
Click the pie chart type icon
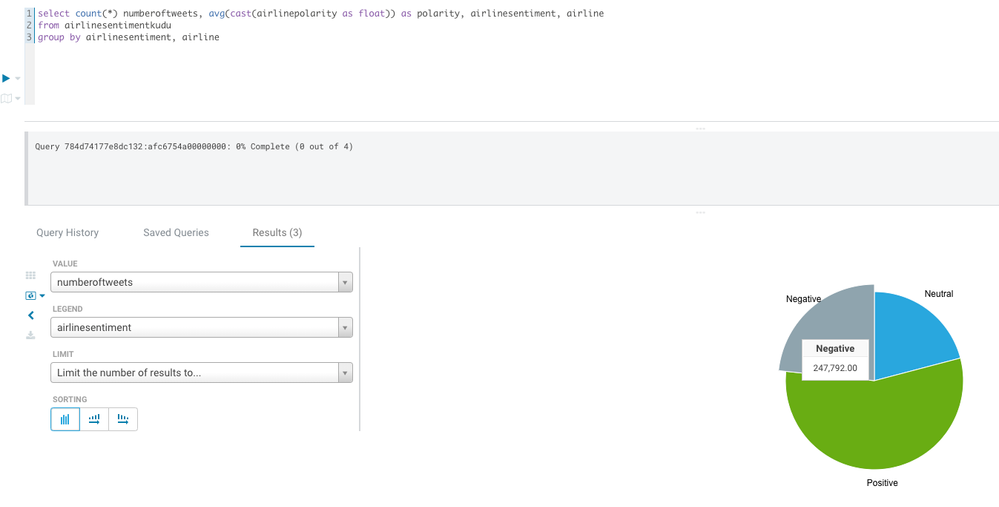coord(31,295)
